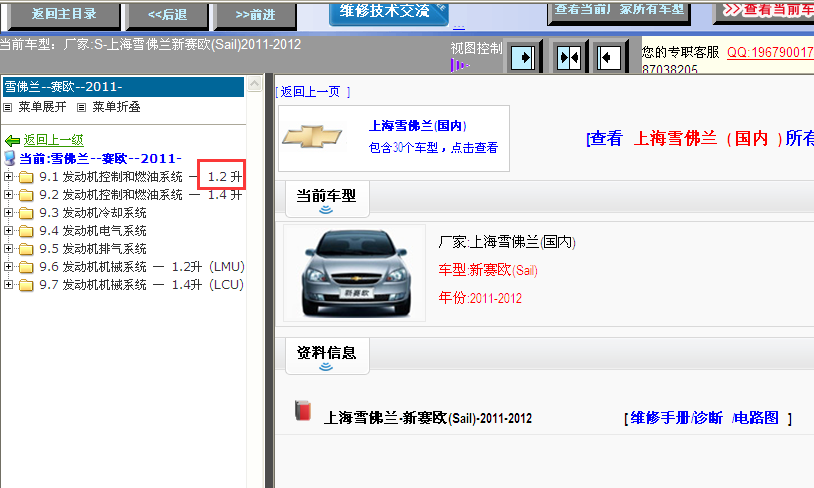Expand 9.3 发动机冷却系统 node
The height and width of the screenshot is (488, 814).
[8, 212]
